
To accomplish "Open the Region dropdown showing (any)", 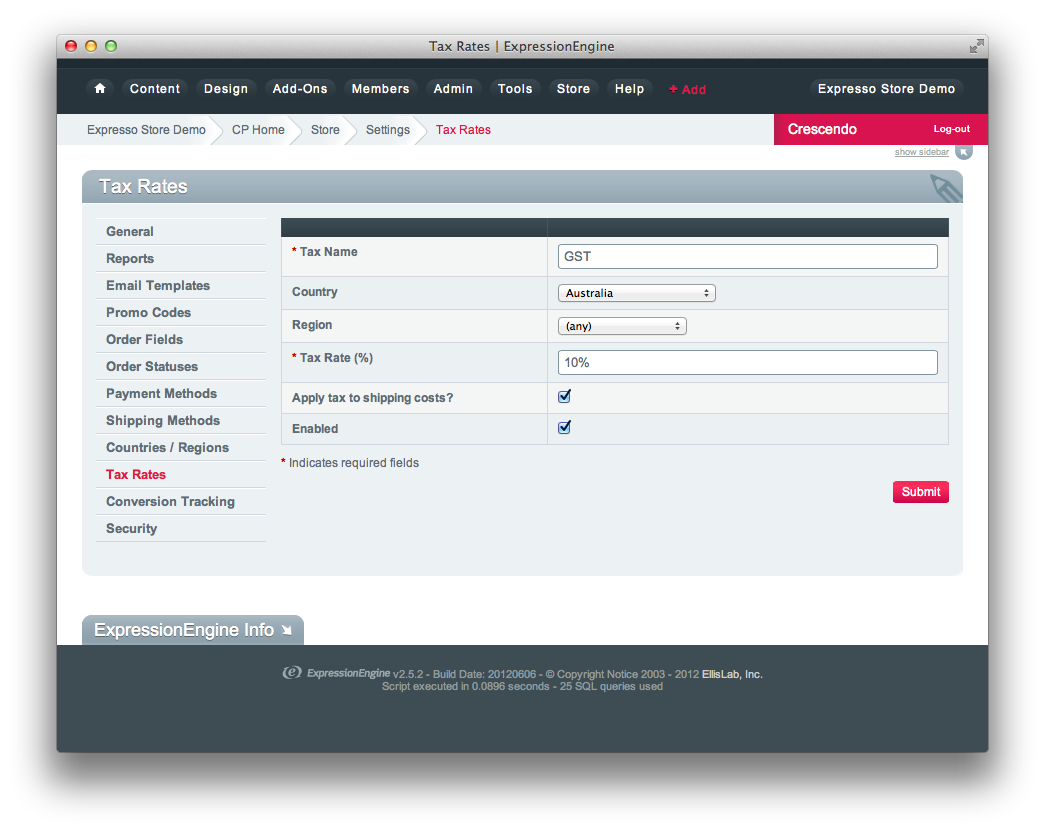I will [x=622, y=326].
